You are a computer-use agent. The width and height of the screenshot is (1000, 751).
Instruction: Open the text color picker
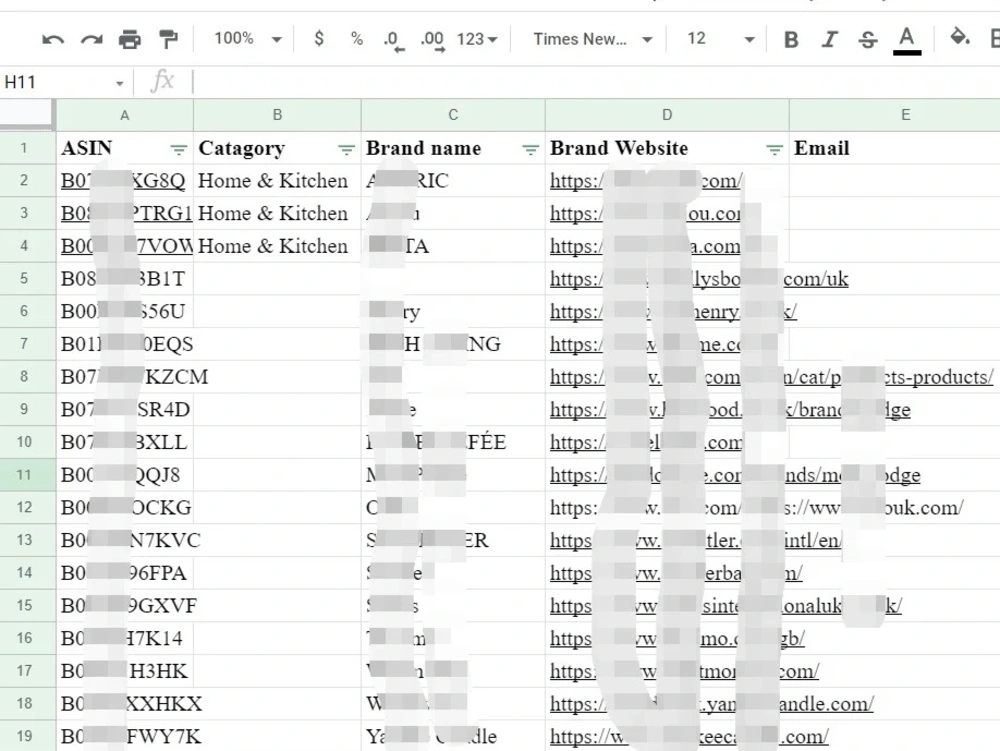(906, 40)
